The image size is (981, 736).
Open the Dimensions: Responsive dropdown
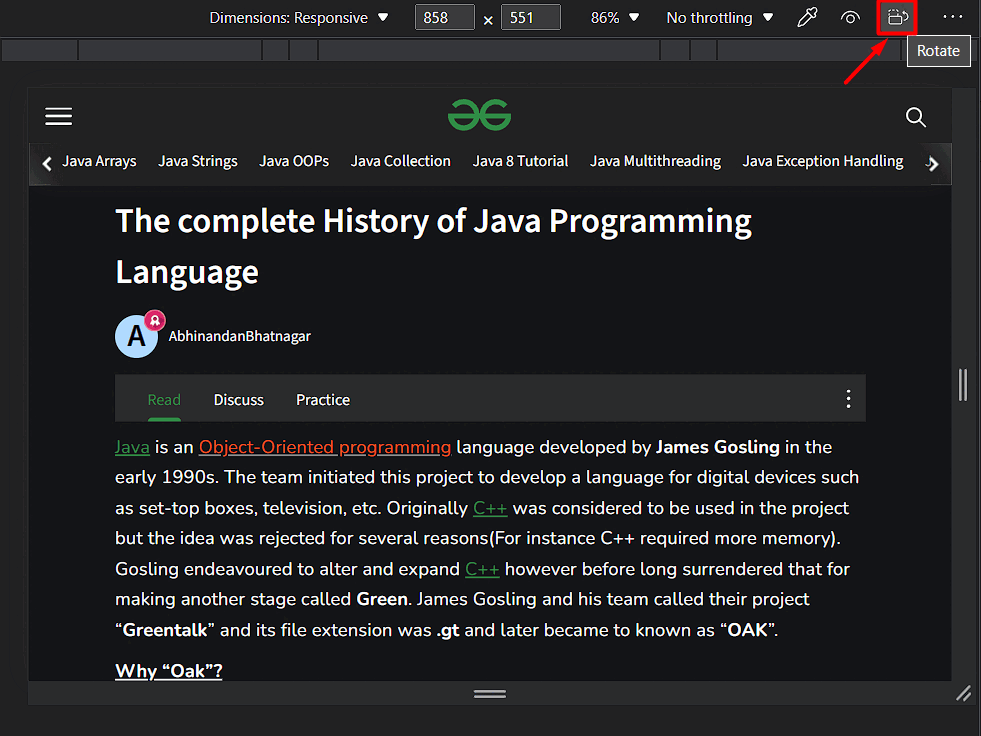click(288, 18)
